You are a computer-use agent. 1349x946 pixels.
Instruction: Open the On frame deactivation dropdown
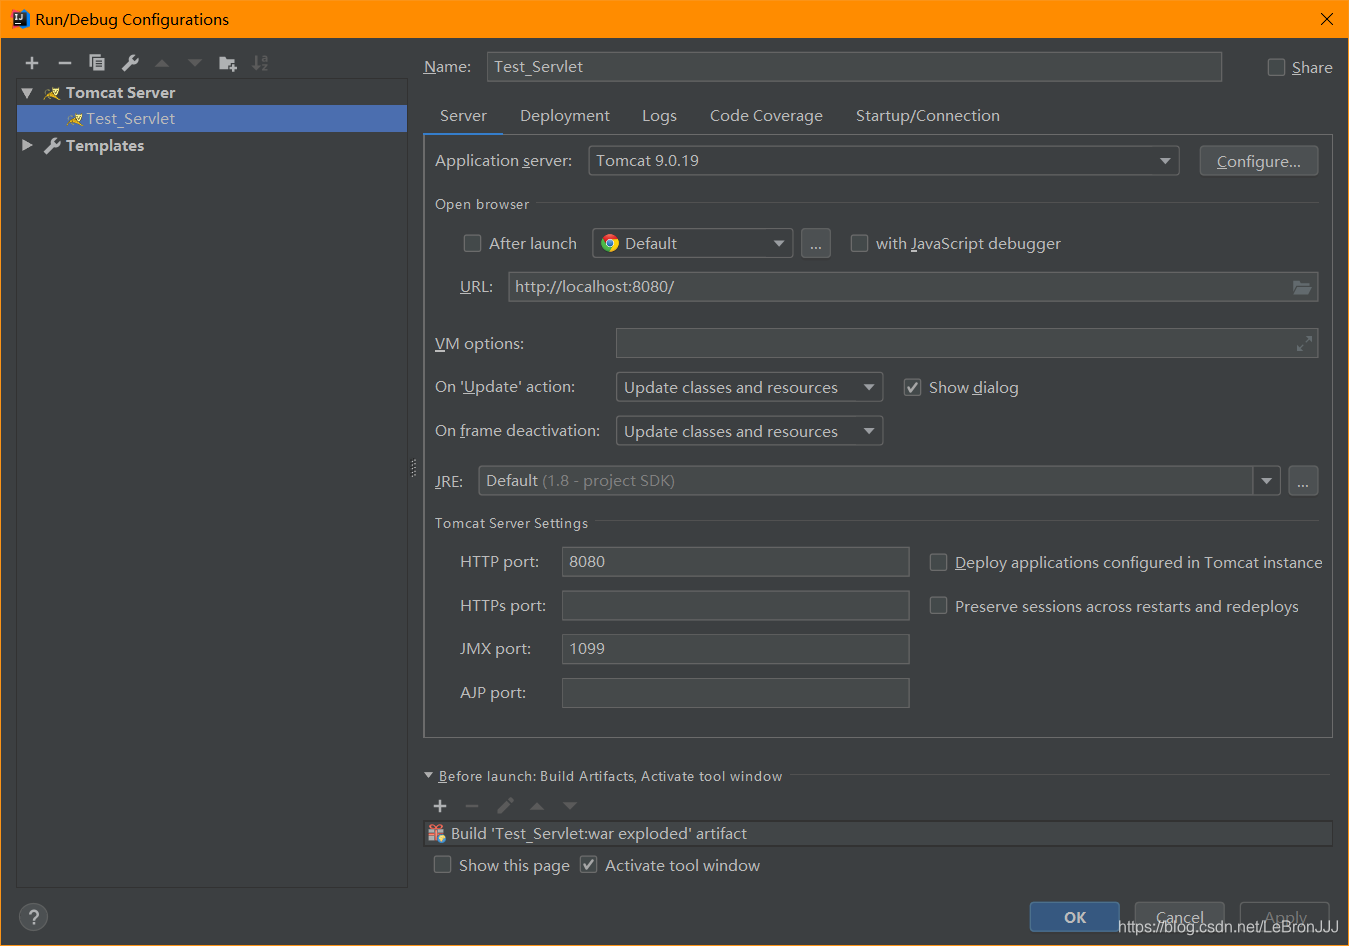(750, 431)
